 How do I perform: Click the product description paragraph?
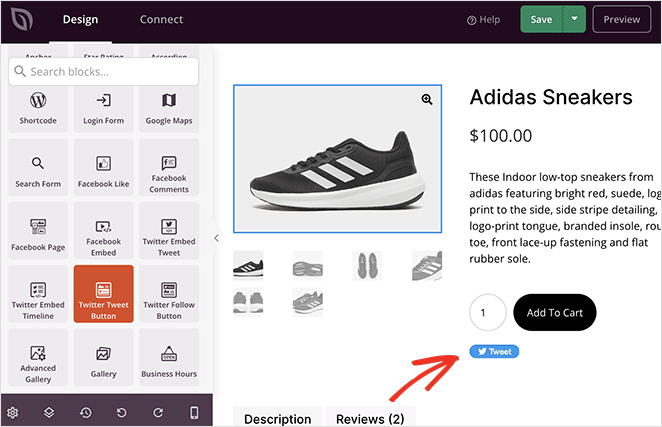(565, 218)
